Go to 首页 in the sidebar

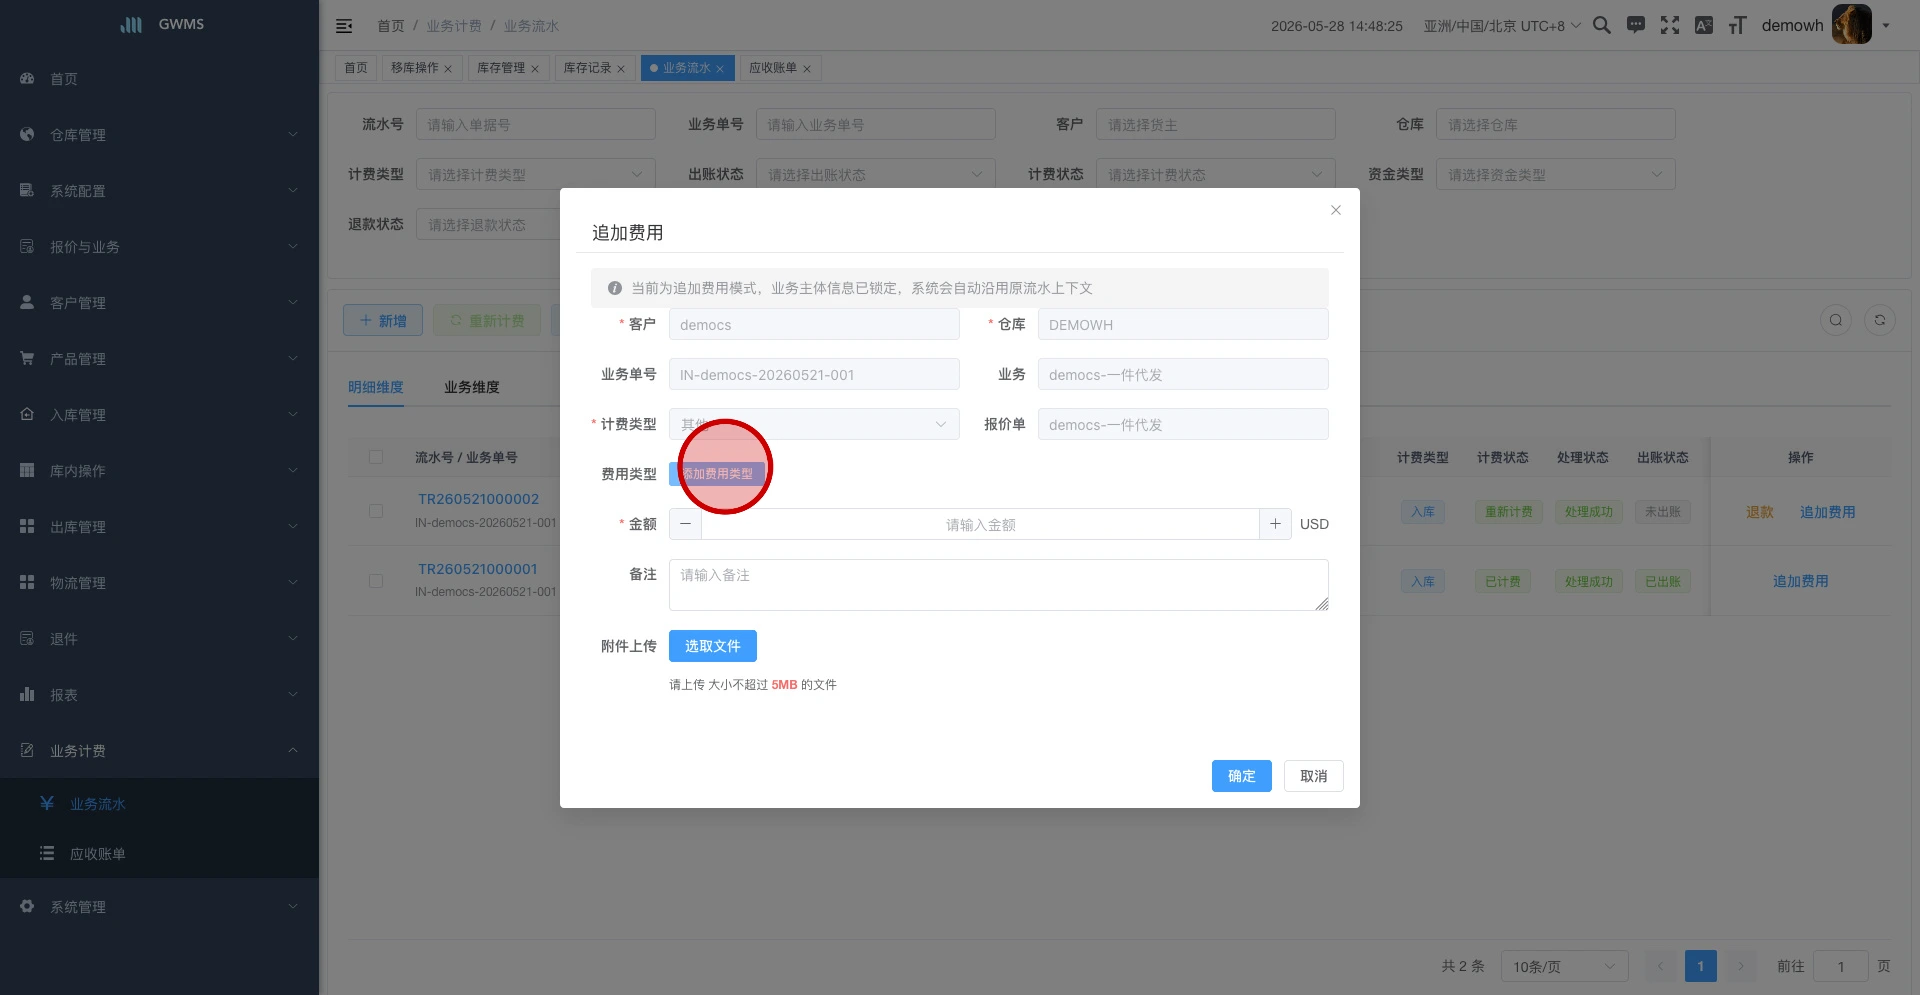[160, 79]
